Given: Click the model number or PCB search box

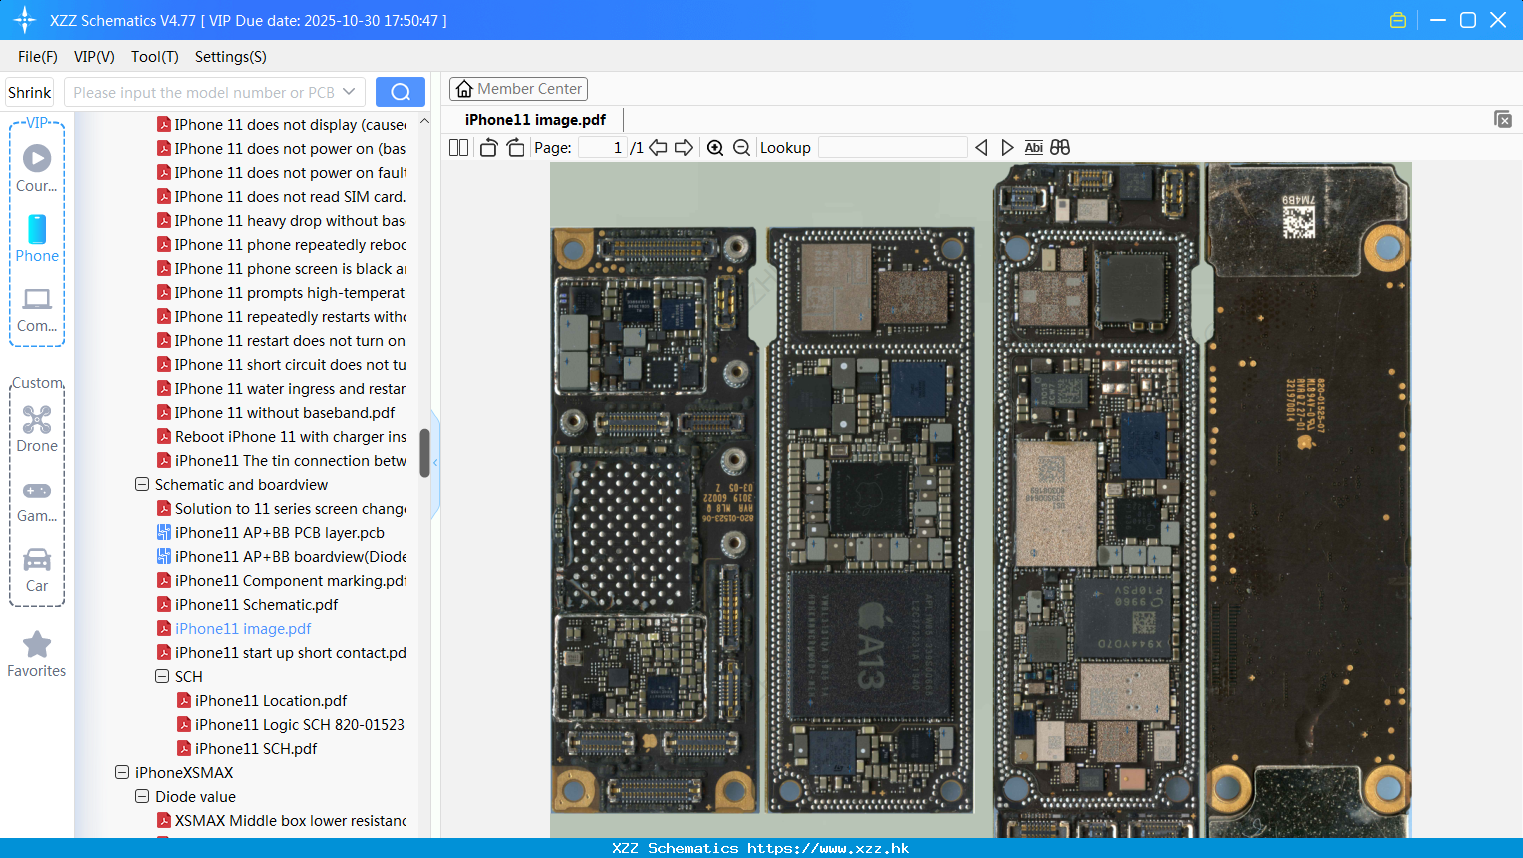Looking at the screenshot, I should pos(215,92).
